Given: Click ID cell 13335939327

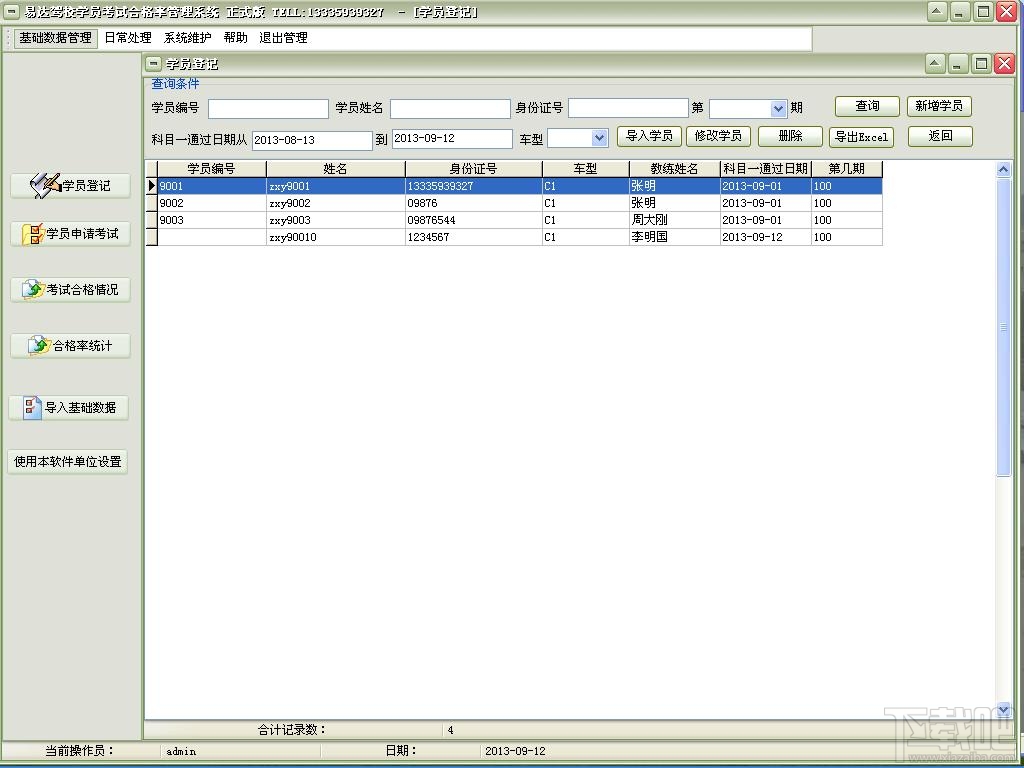Looking at the screenshot, I should coord(473,186).
